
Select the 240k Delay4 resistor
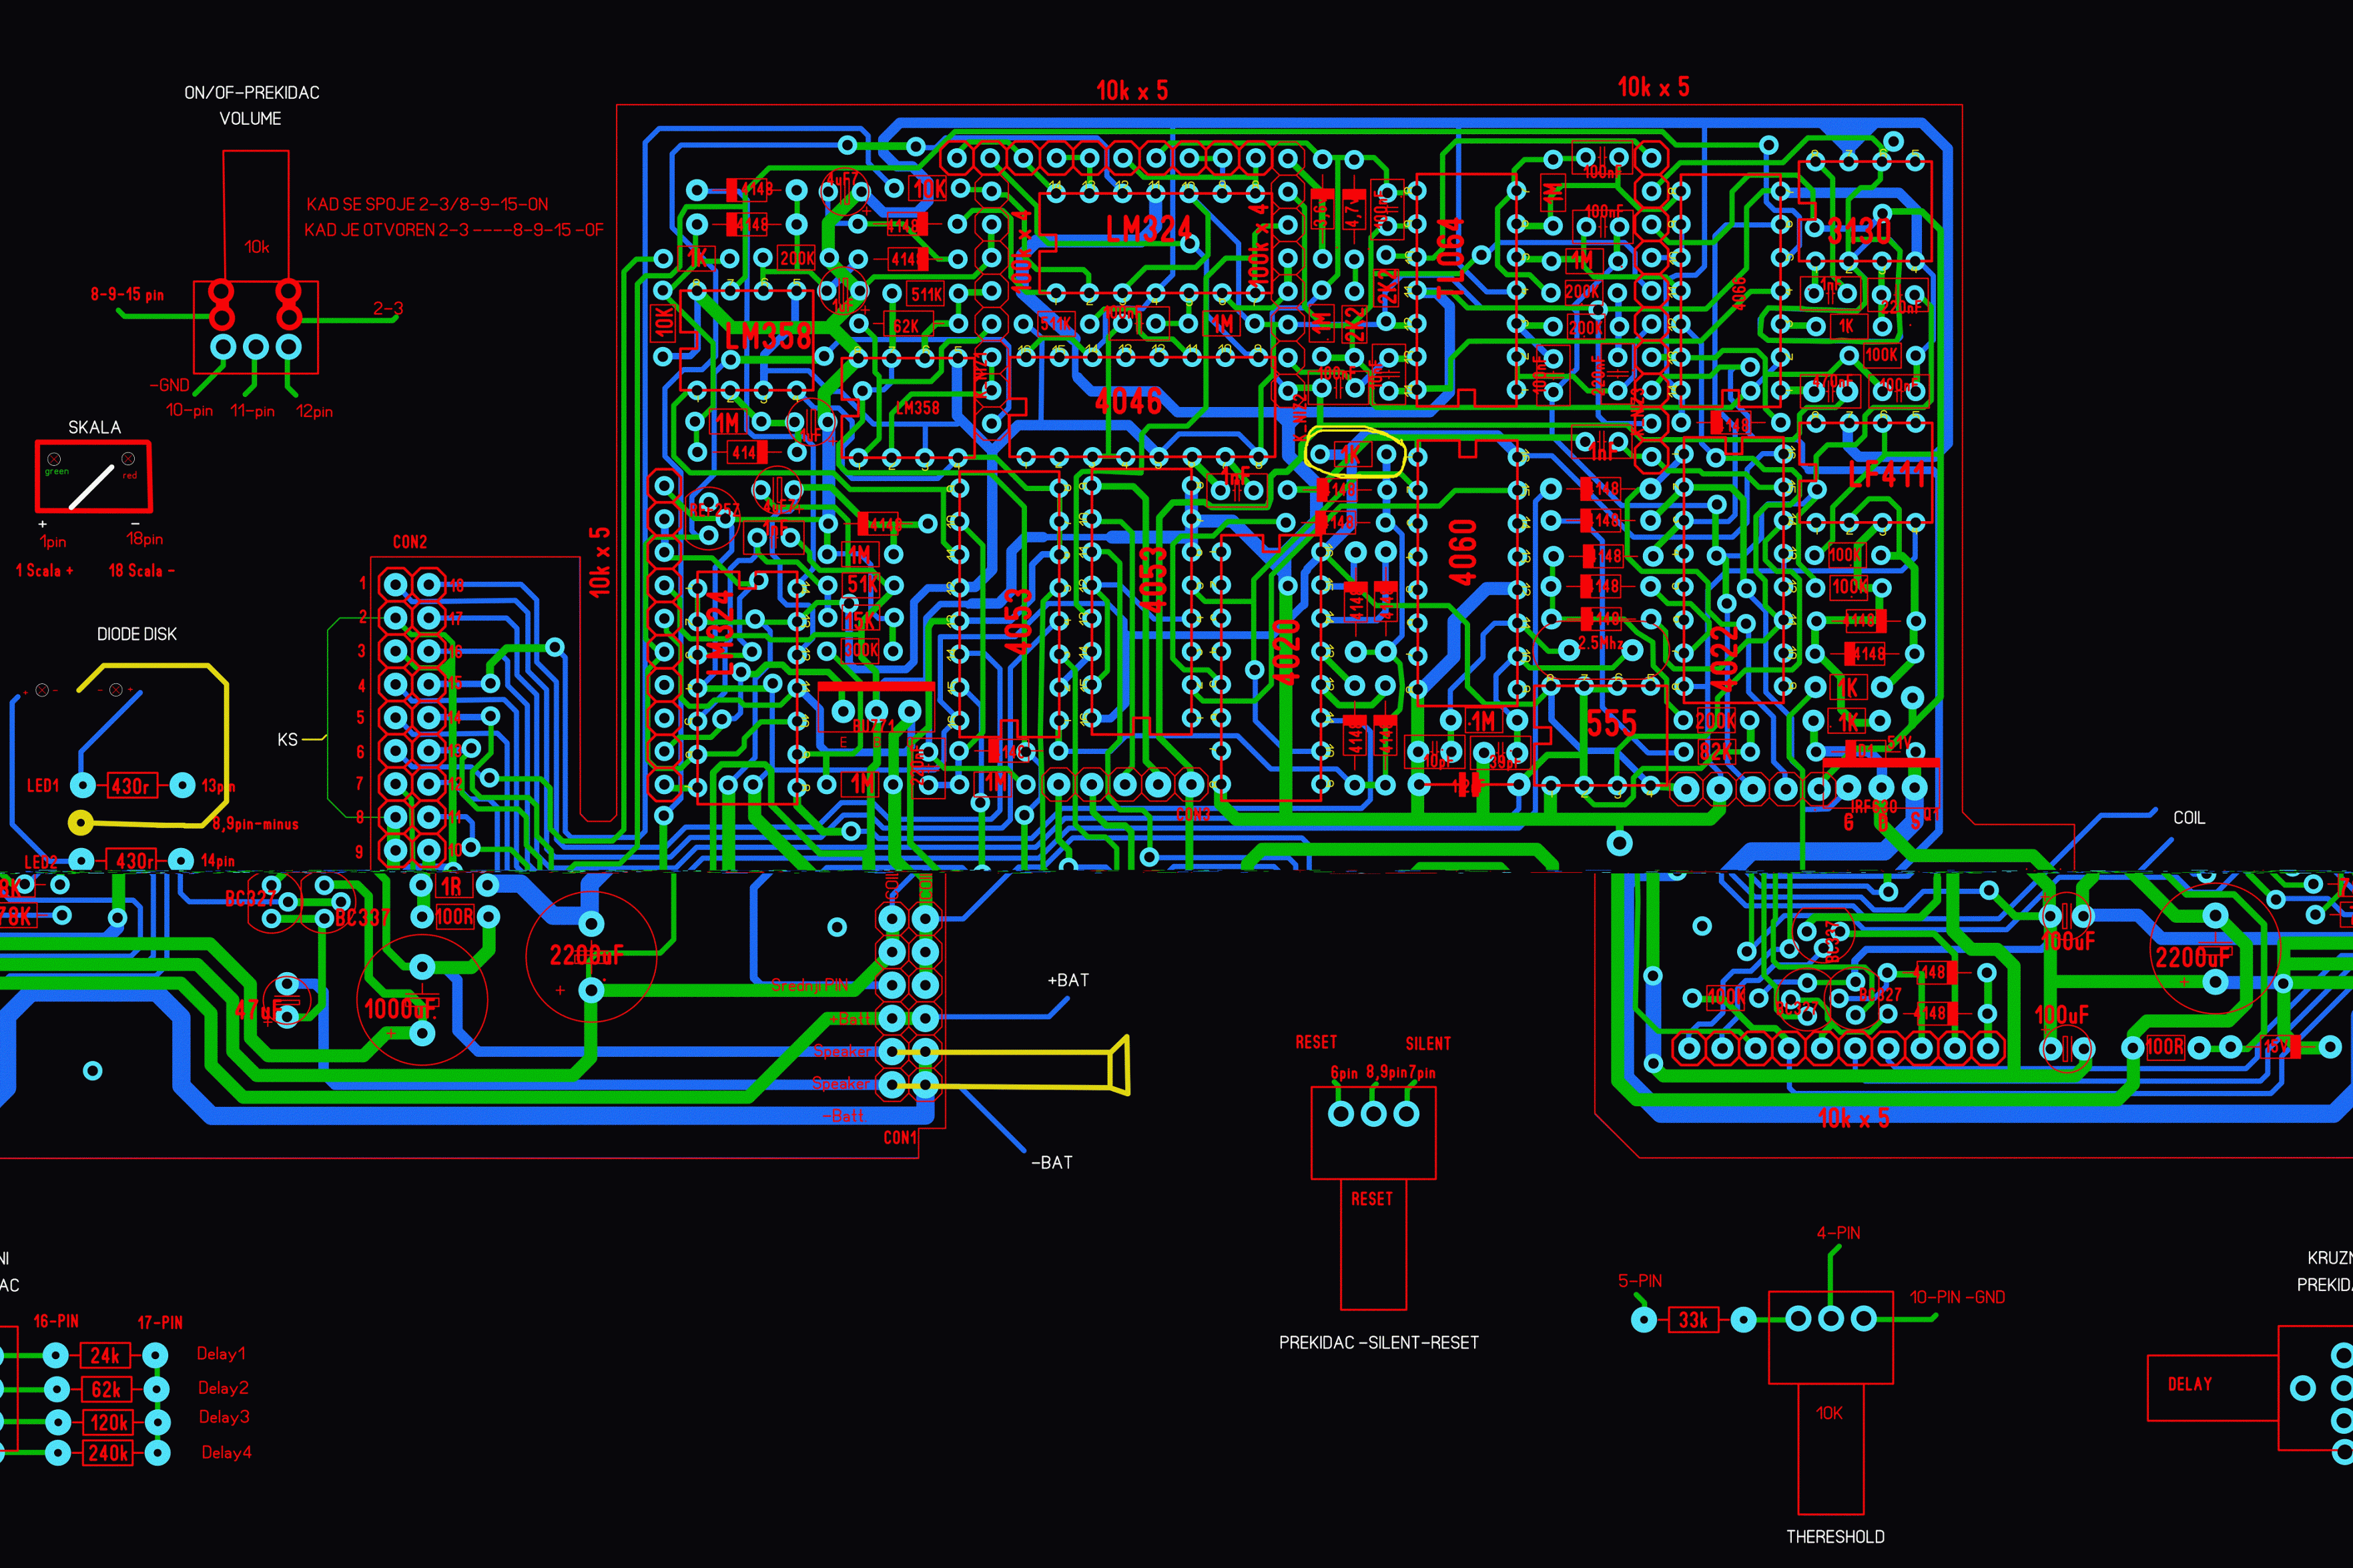(x=107, y=1453)
